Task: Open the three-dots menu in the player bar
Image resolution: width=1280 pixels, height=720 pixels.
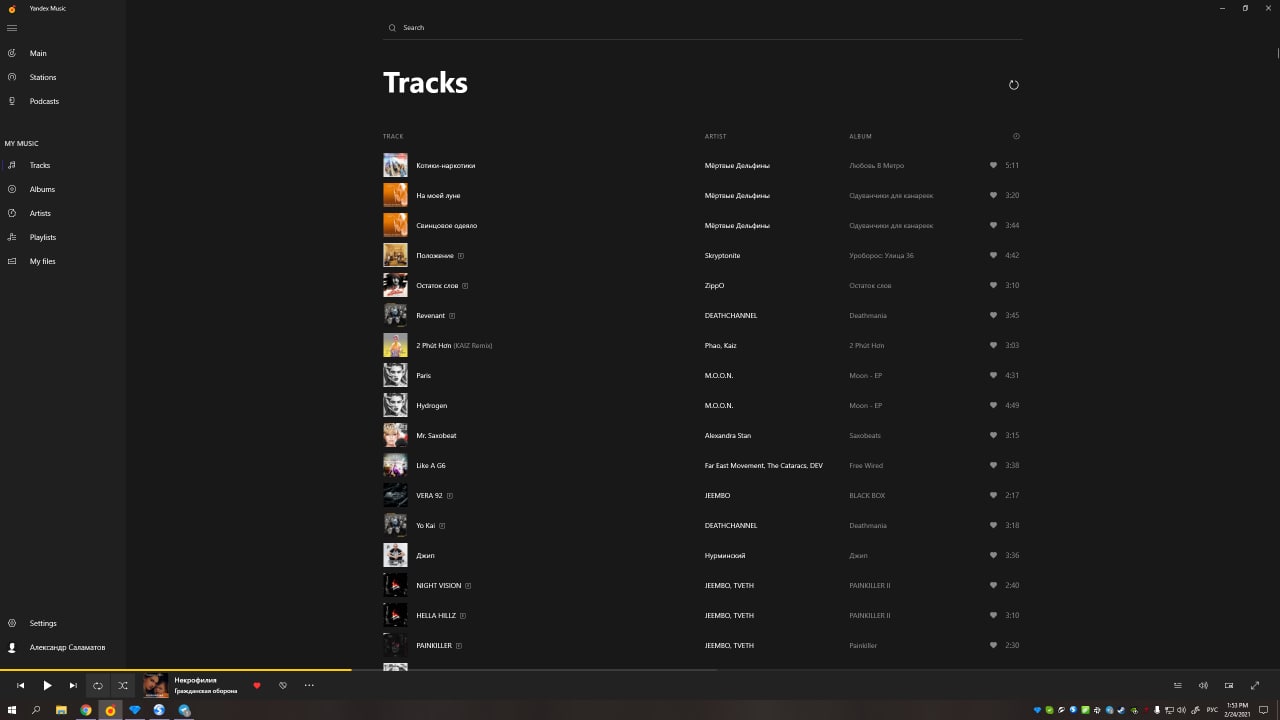Action: click(309, 685)
